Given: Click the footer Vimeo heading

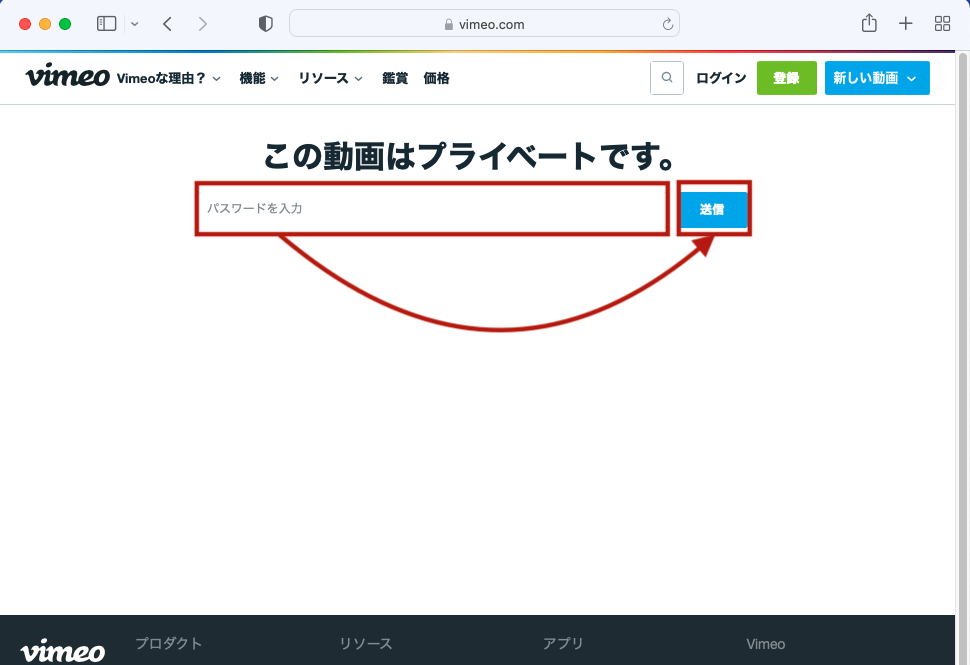Looking at the screenshot, I should click(x=766, y=644).
